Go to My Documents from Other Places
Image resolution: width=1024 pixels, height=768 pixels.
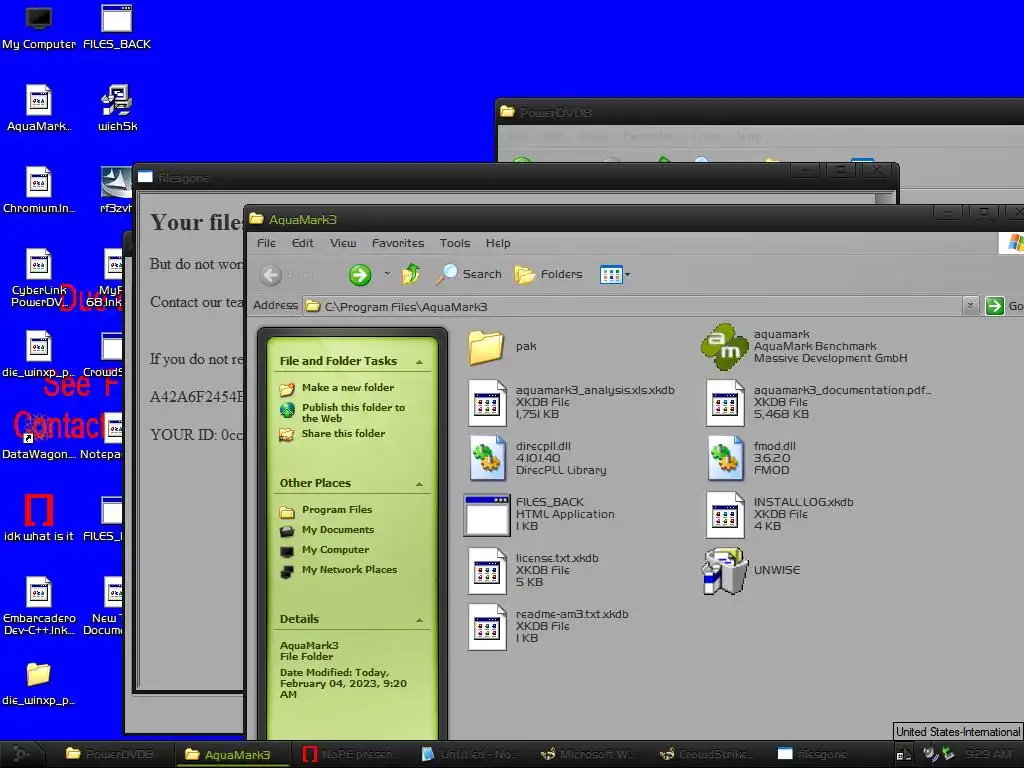click(338, 530)
